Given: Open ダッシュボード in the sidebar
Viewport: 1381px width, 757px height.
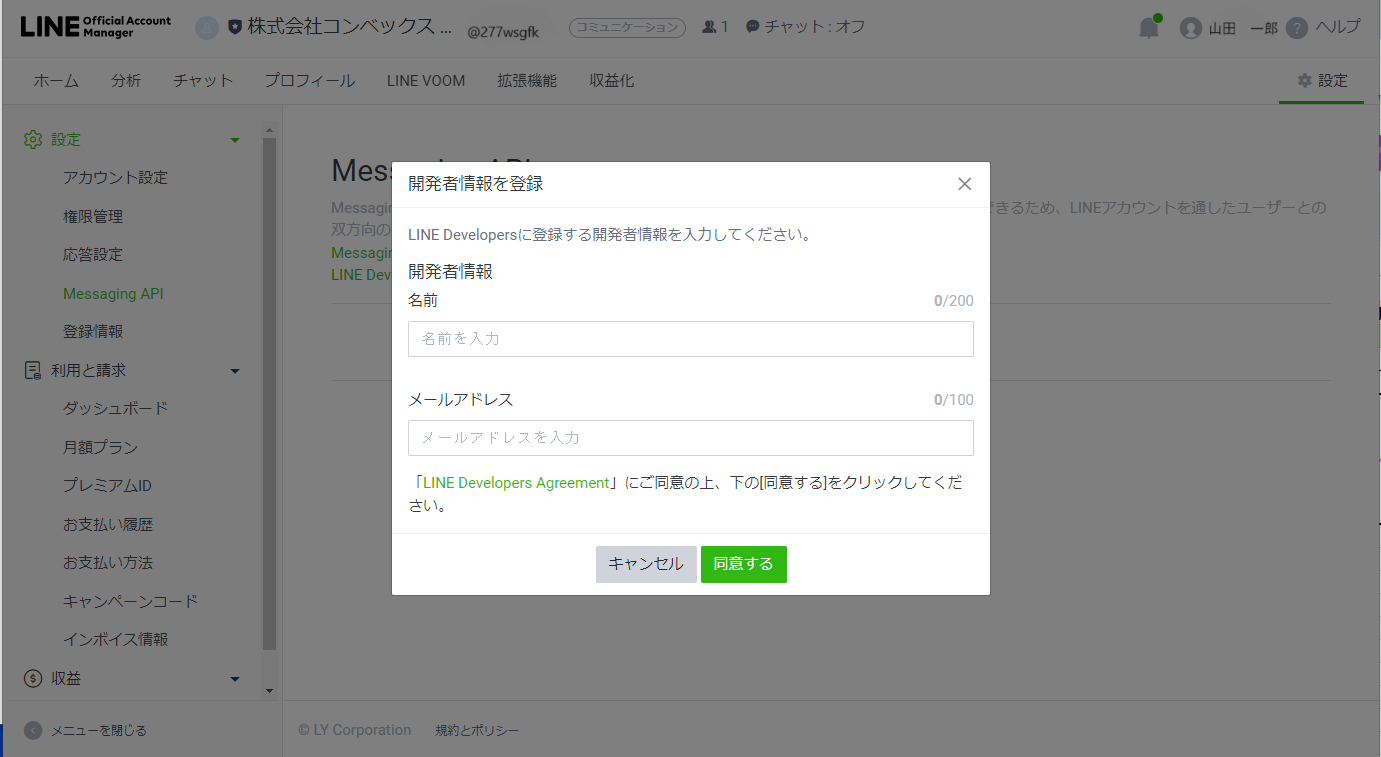Looking at the screenshot, I should [x=115, y=409].
